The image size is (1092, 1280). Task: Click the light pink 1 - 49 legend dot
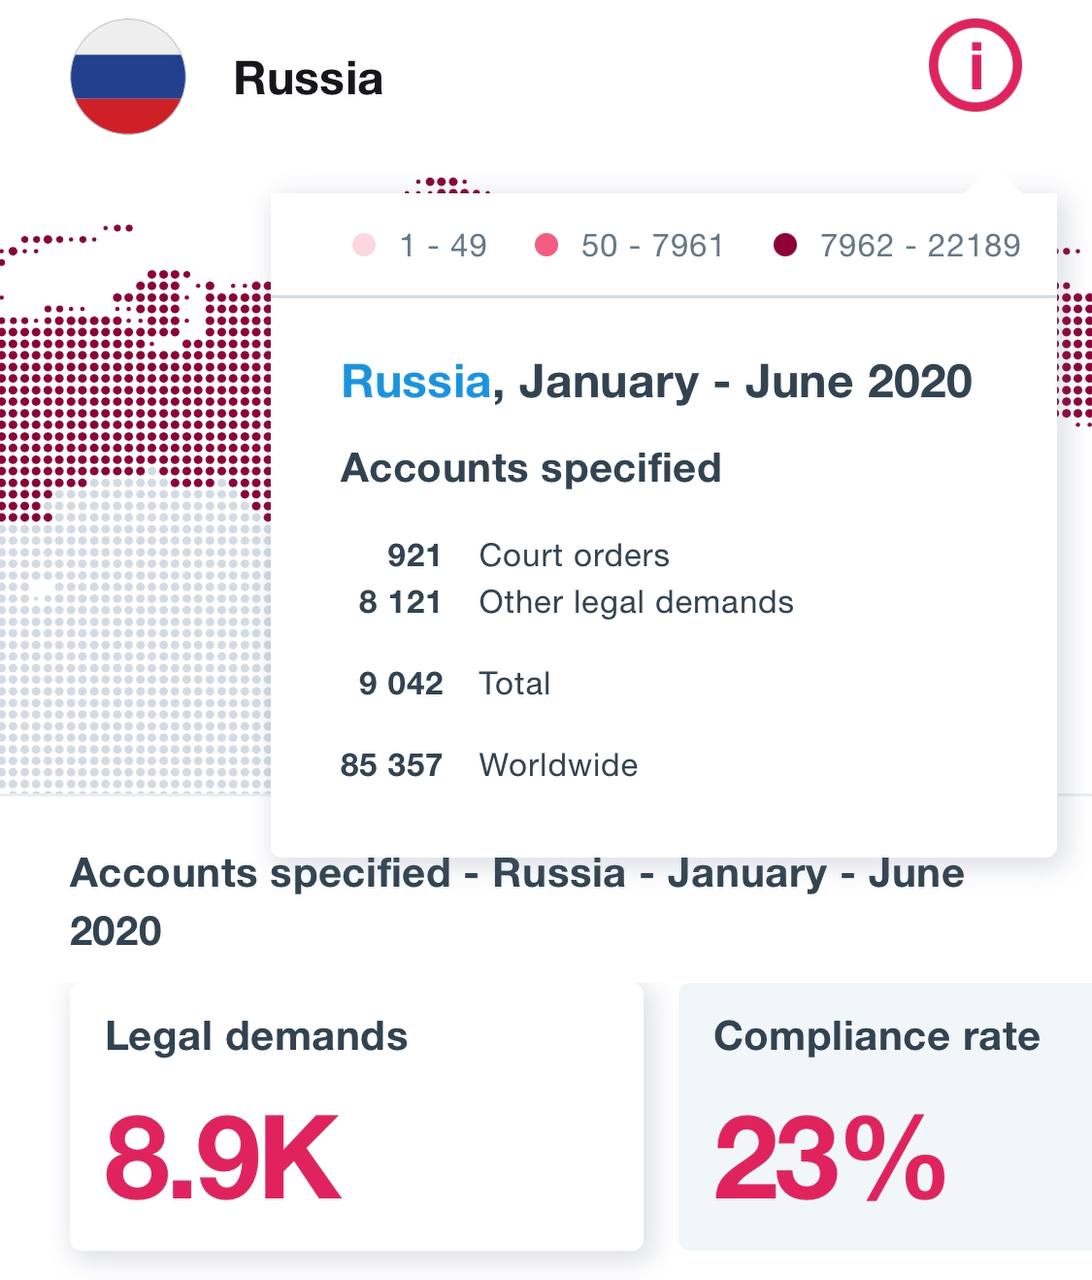click(364, 245)
